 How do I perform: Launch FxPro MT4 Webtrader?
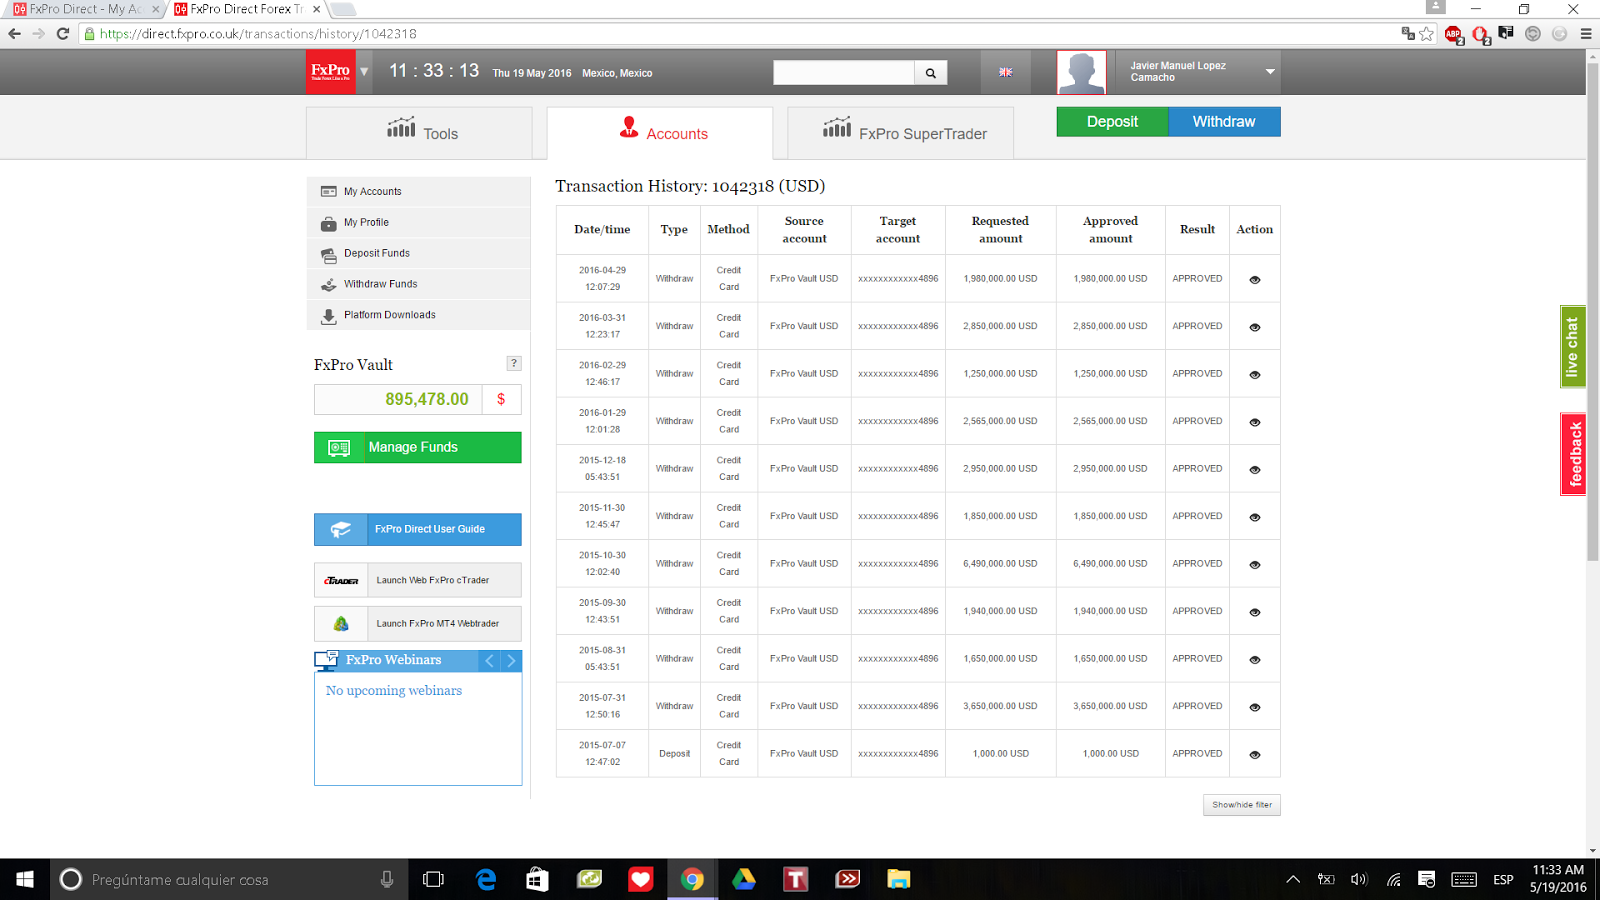click(418, 623)
